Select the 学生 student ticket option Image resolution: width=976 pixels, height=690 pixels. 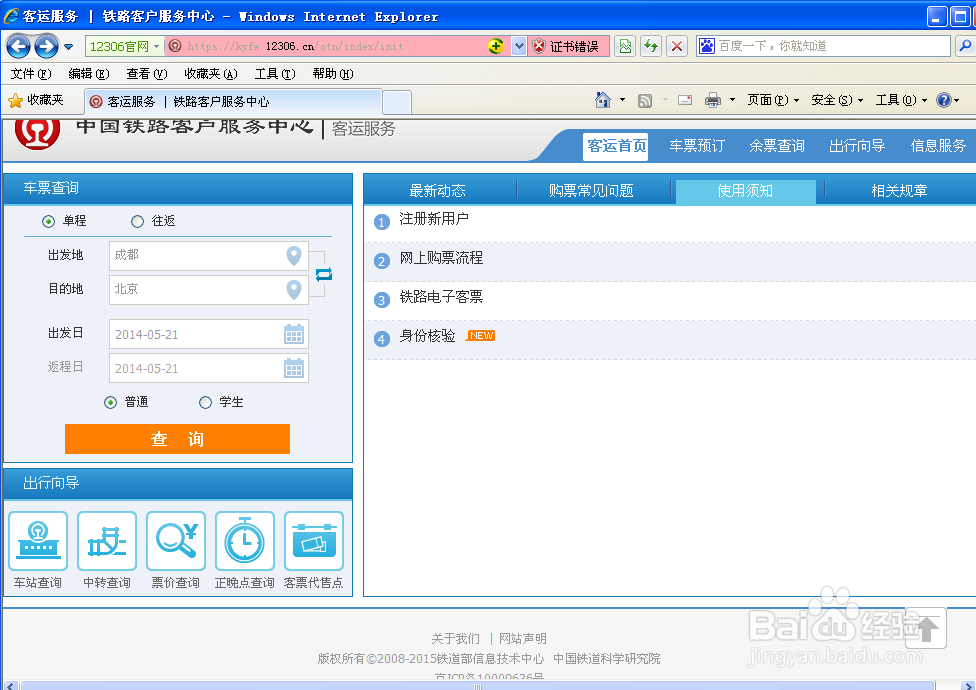(x=205, y=401)
